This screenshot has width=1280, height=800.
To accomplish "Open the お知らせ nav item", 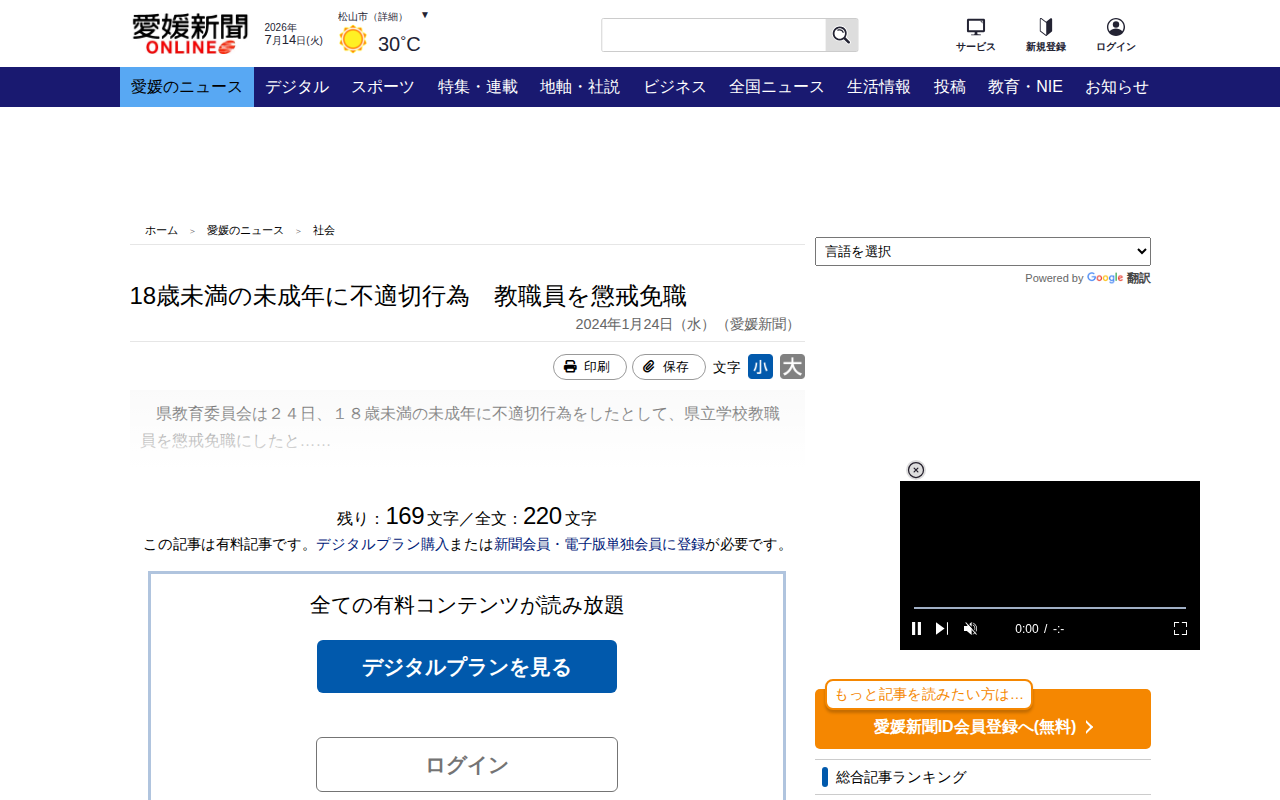I will pos(1117,87).
